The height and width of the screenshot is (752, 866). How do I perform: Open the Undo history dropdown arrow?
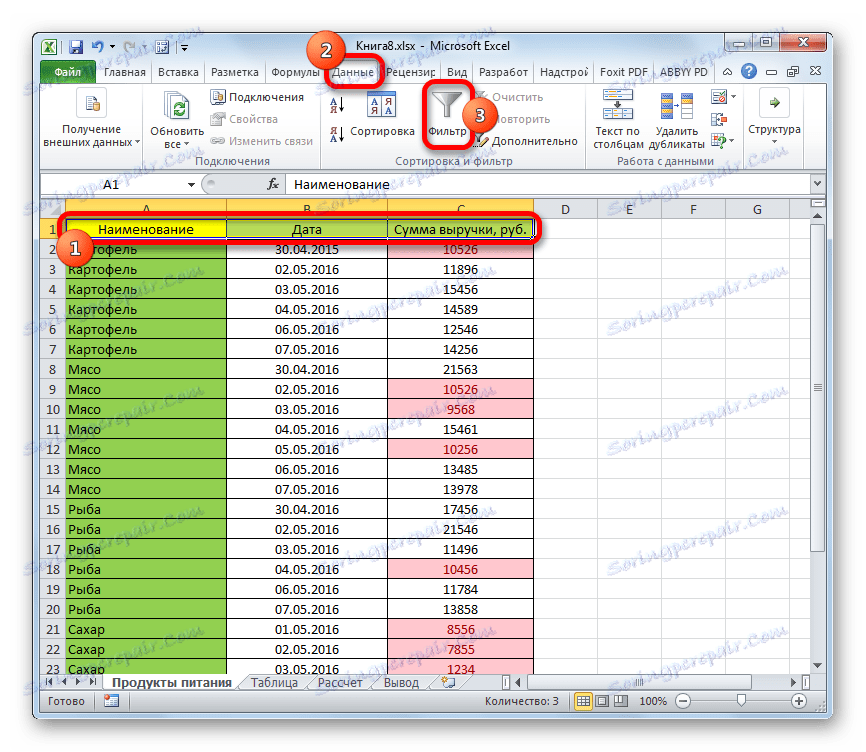click(x=112, y=47)
